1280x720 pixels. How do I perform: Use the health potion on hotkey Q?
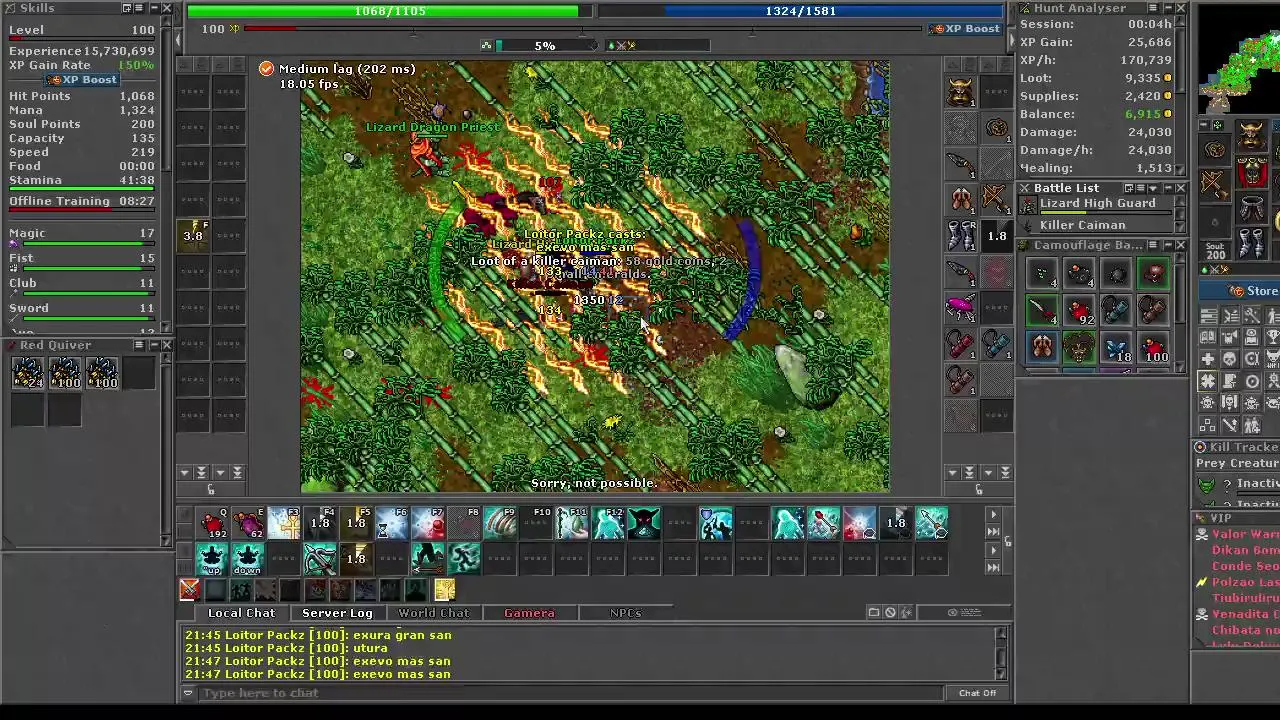pos(212,522)
